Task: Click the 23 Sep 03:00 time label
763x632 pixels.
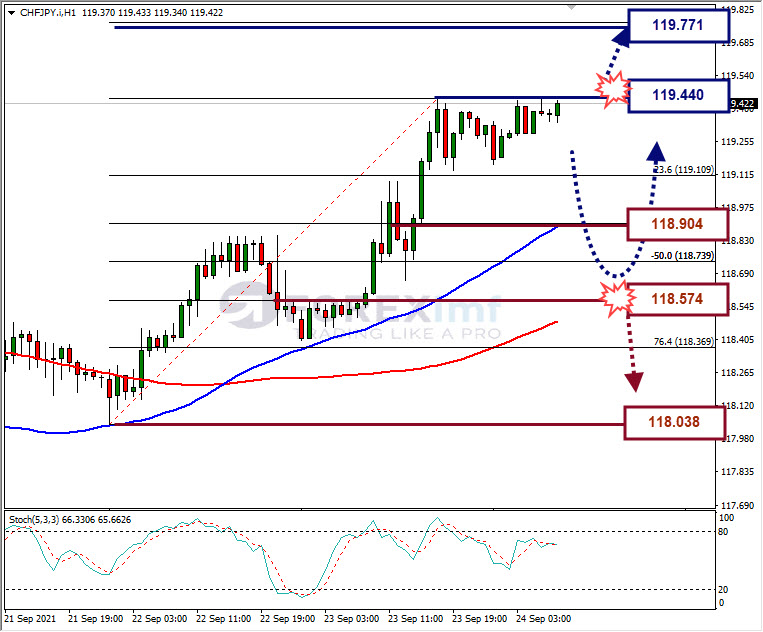Action: 351,619
